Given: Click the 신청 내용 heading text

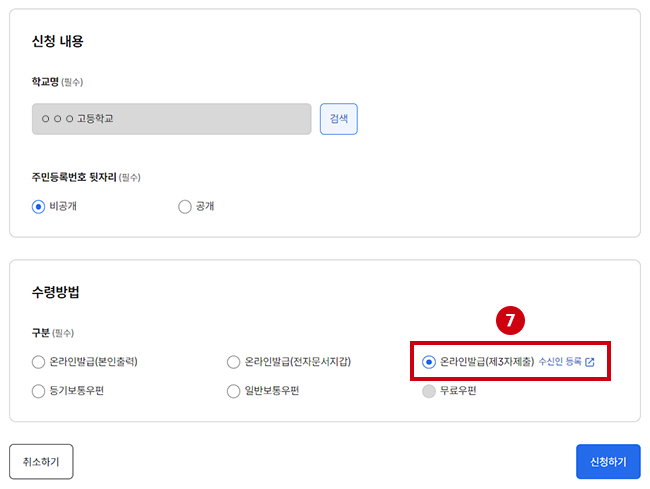Looking at the screenshot, I should coord(58,41).
